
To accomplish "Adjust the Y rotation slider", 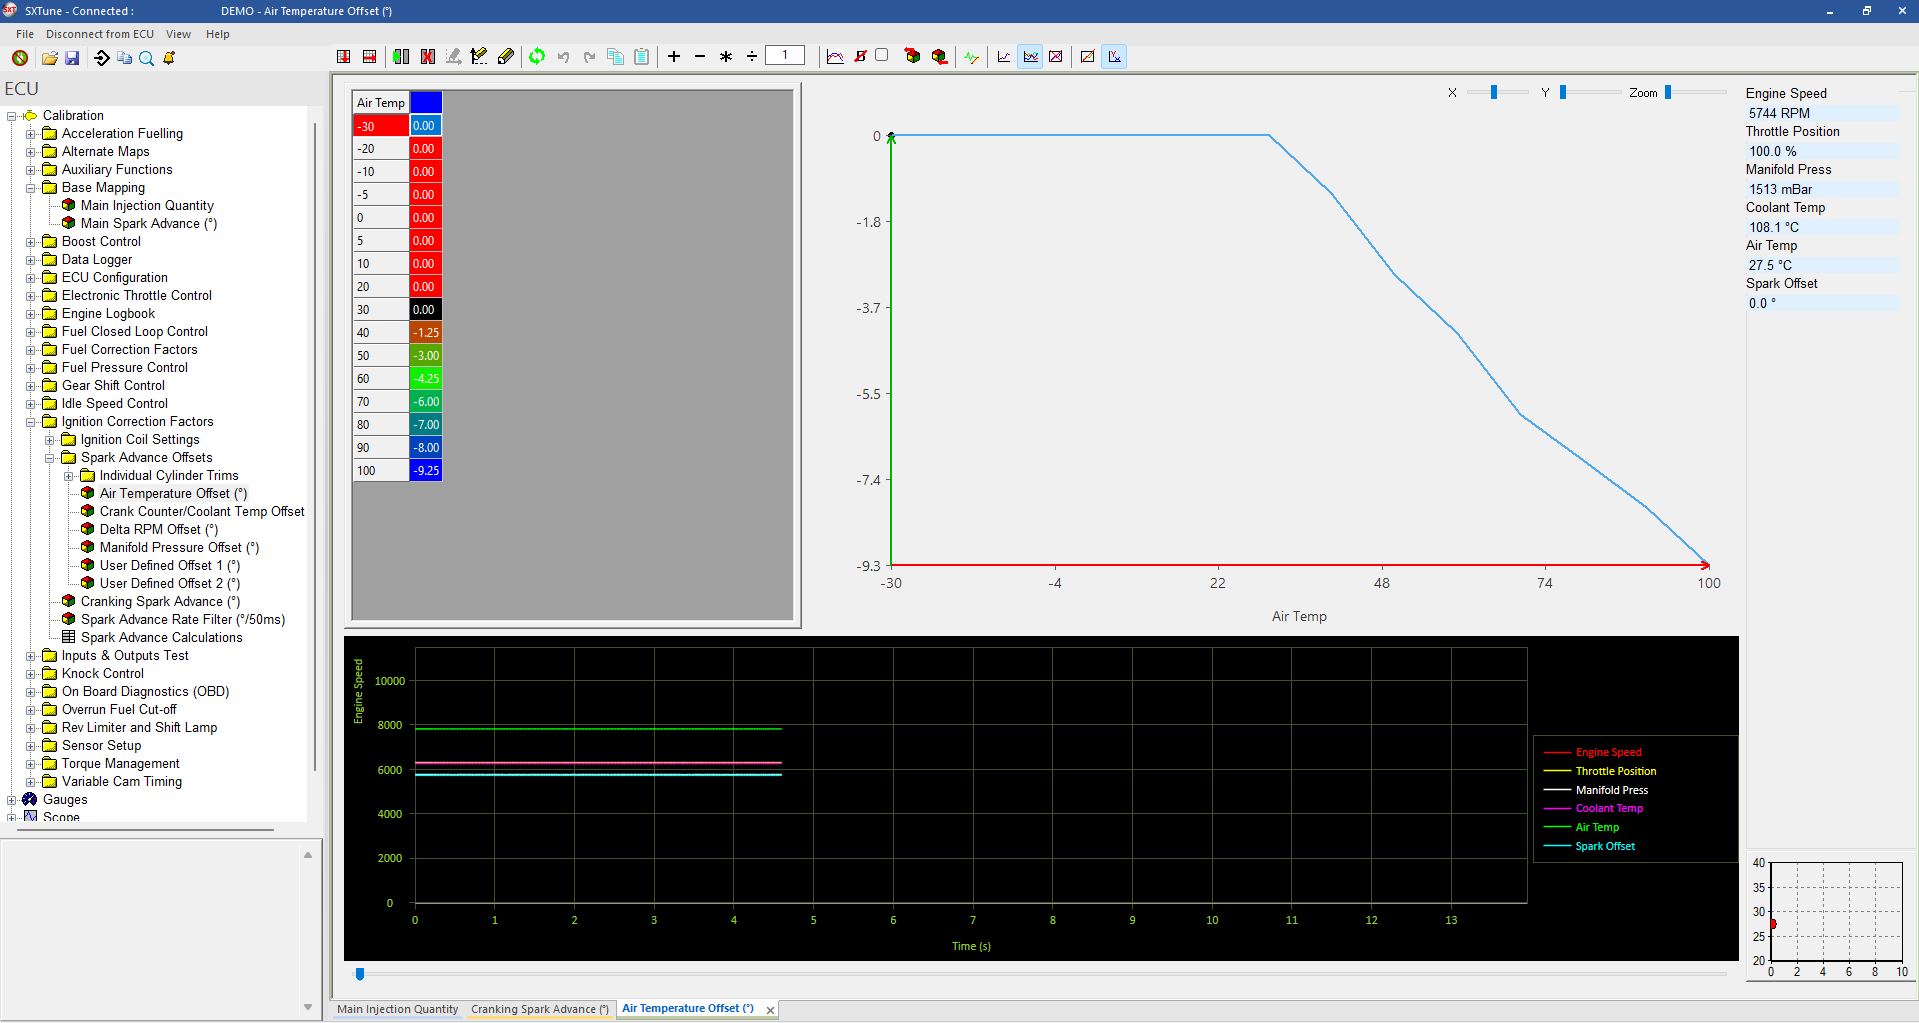I will (1563, 92).
